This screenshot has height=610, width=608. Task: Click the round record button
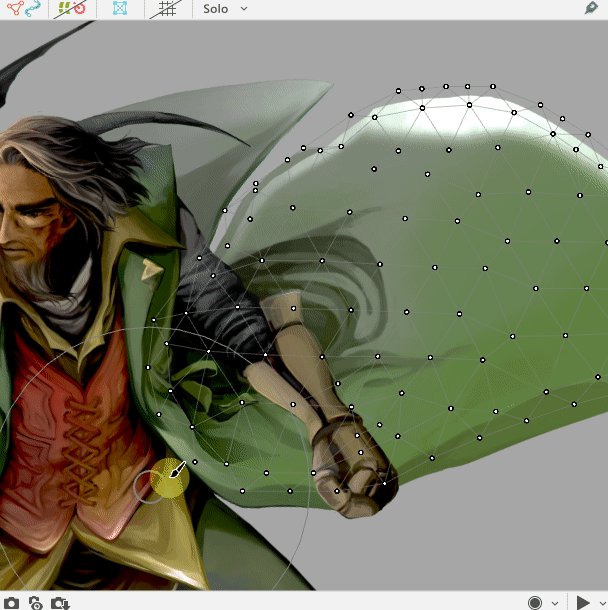tap(535, 603)
